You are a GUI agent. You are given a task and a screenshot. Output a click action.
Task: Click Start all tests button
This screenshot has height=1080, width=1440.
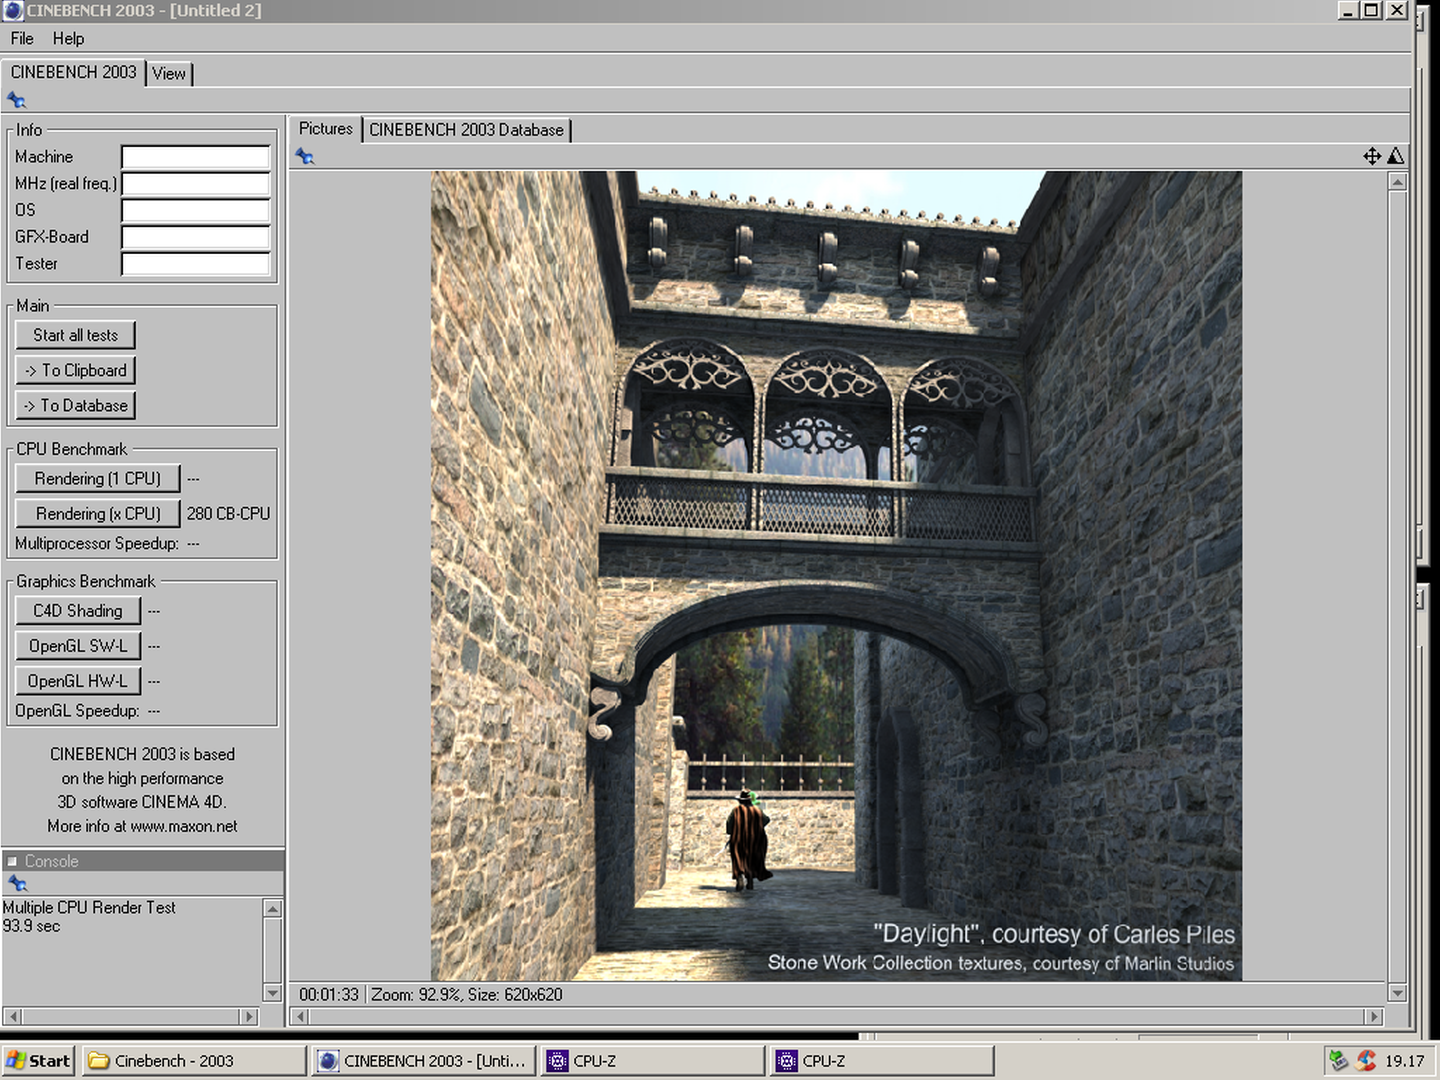[x=75, y=335]
